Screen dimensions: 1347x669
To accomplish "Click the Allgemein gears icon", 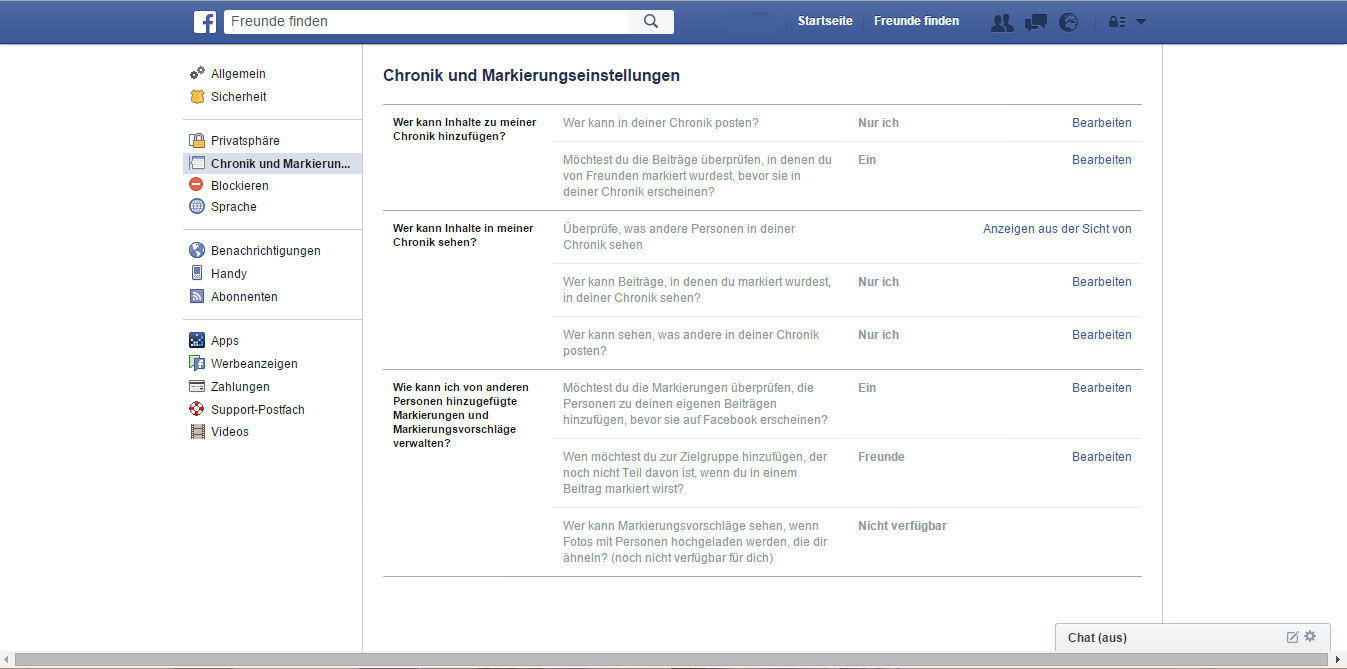I will tap(197, 73).
